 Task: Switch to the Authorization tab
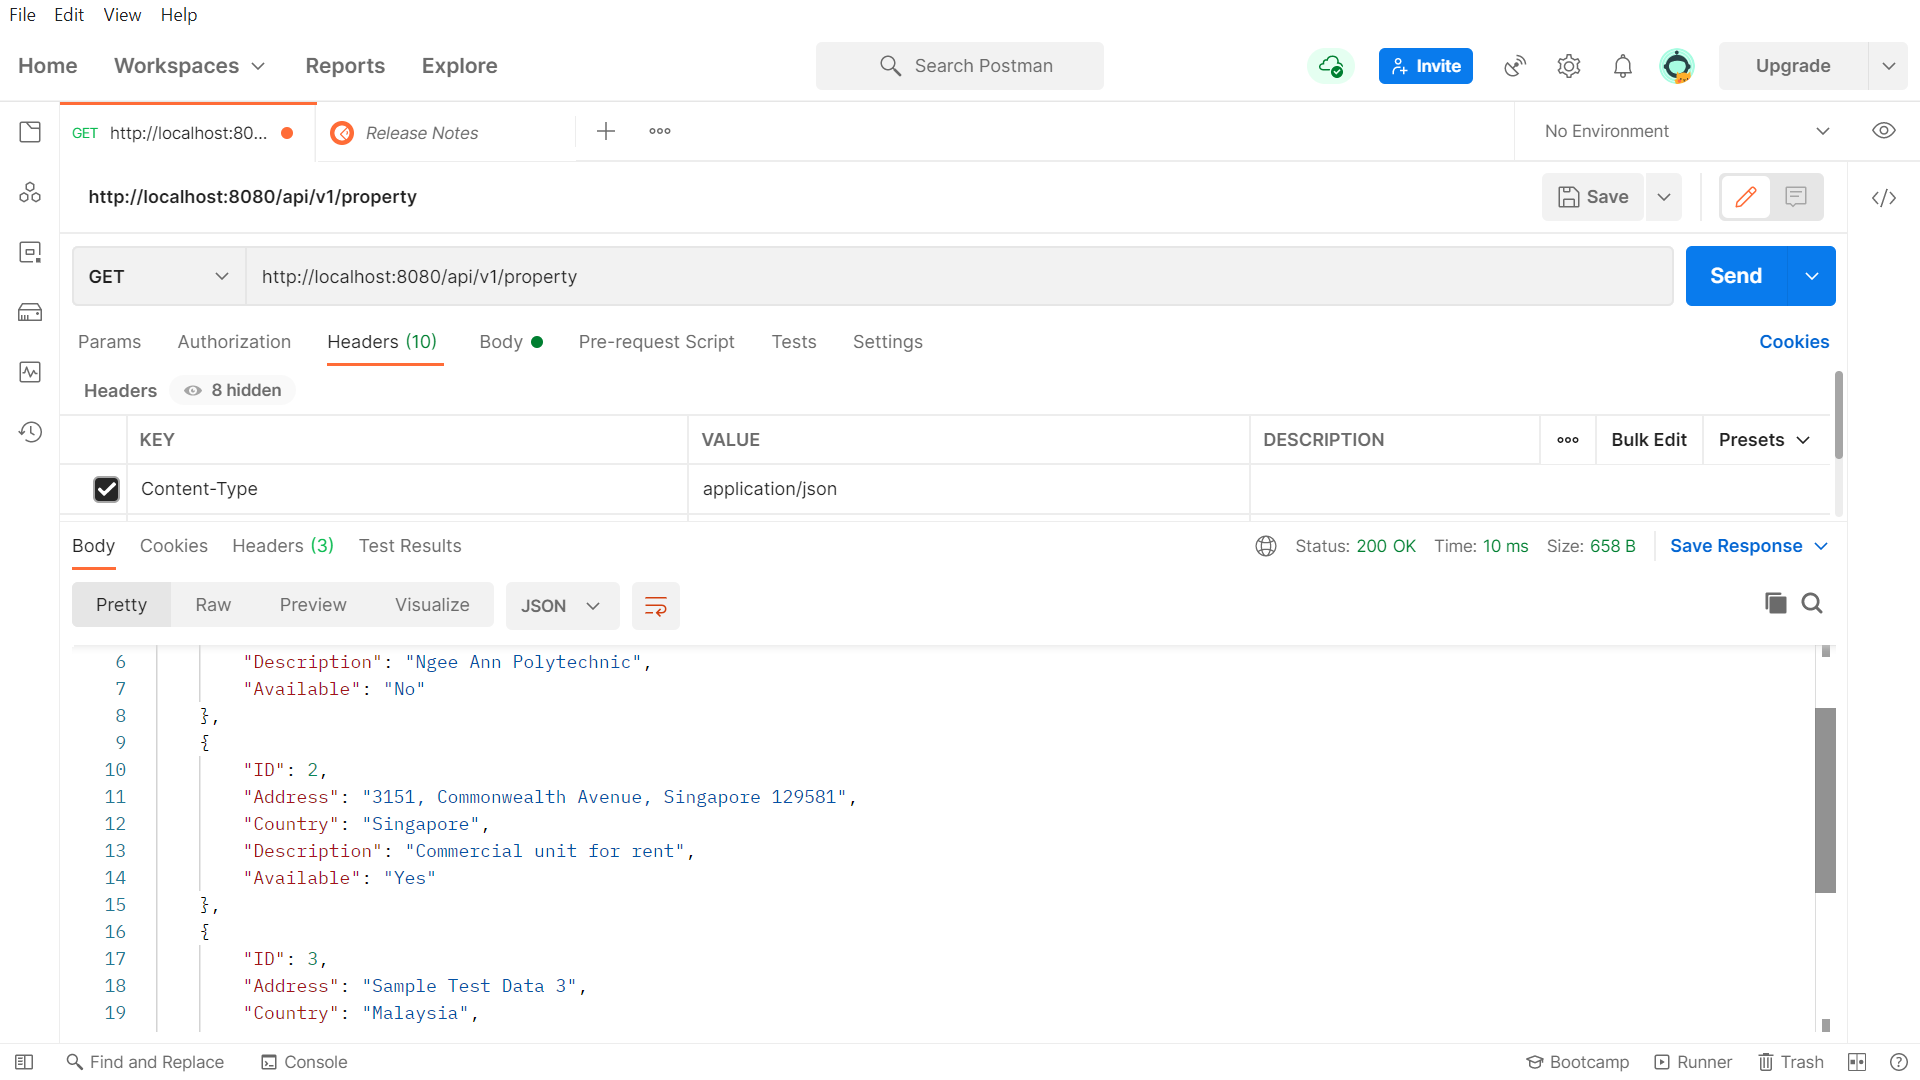click(x=234, y=342)
